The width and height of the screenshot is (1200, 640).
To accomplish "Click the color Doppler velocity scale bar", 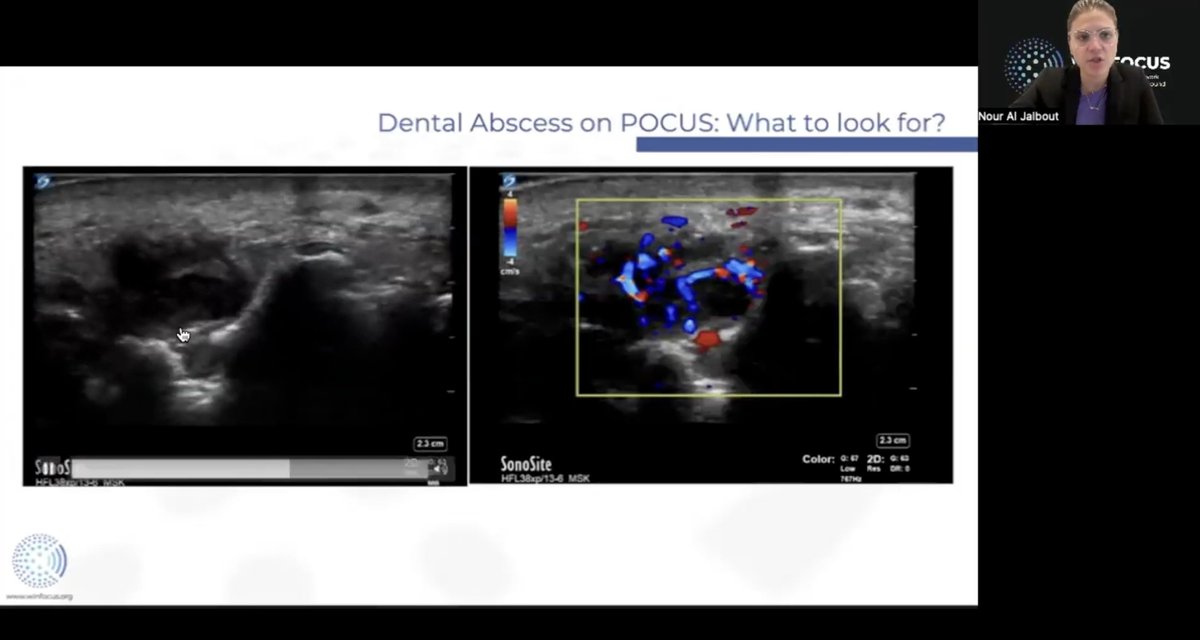I will click(510, 226).
